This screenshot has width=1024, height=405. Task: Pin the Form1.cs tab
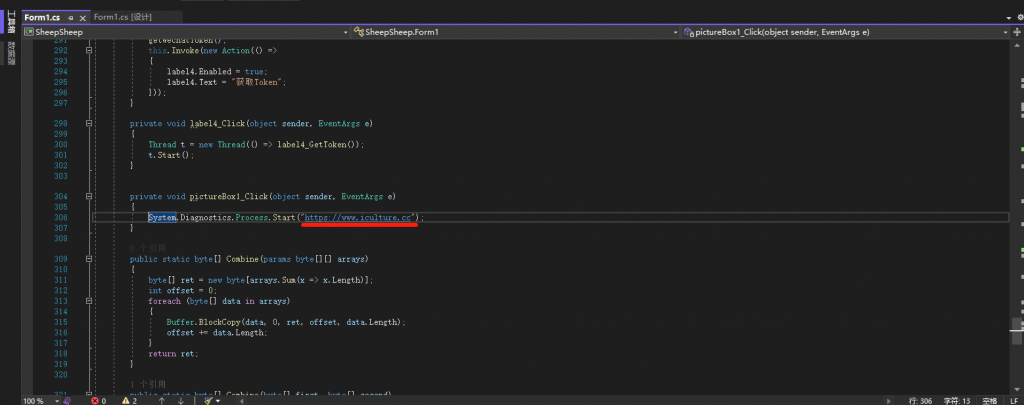pos(70,18)
